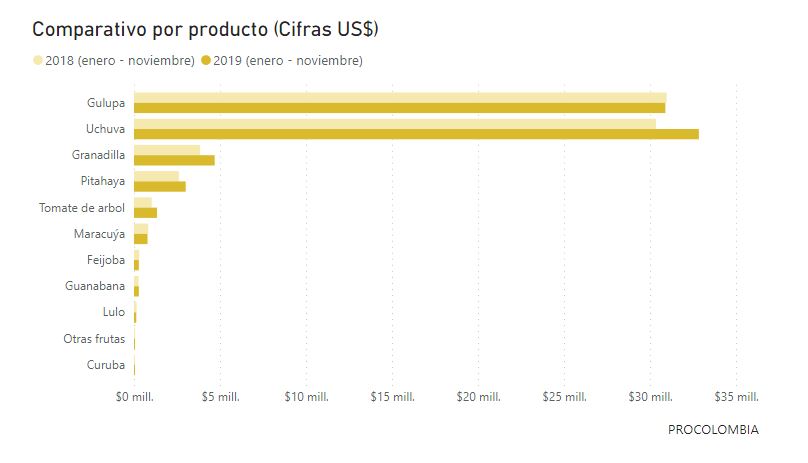
Task: Click the Gulupa 2018 bar
Action: [x=400, y=97]
